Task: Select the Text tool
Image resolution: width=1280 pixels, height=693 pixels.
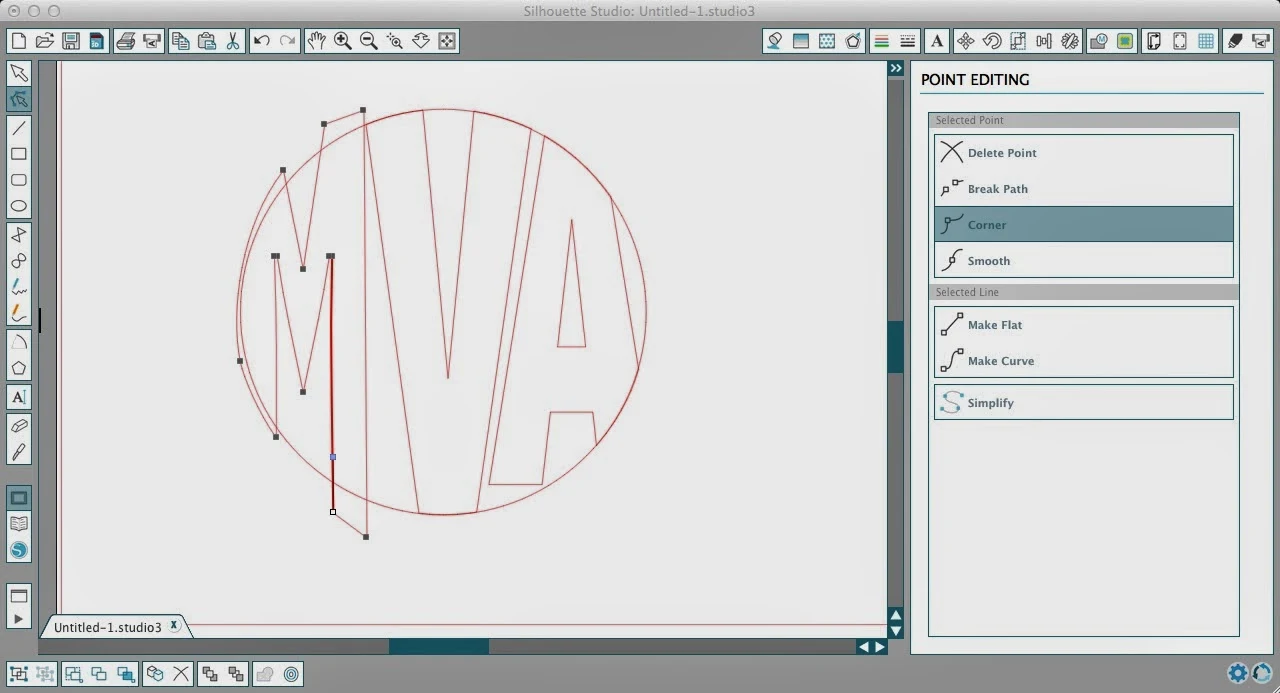Action: pos(18,397)
